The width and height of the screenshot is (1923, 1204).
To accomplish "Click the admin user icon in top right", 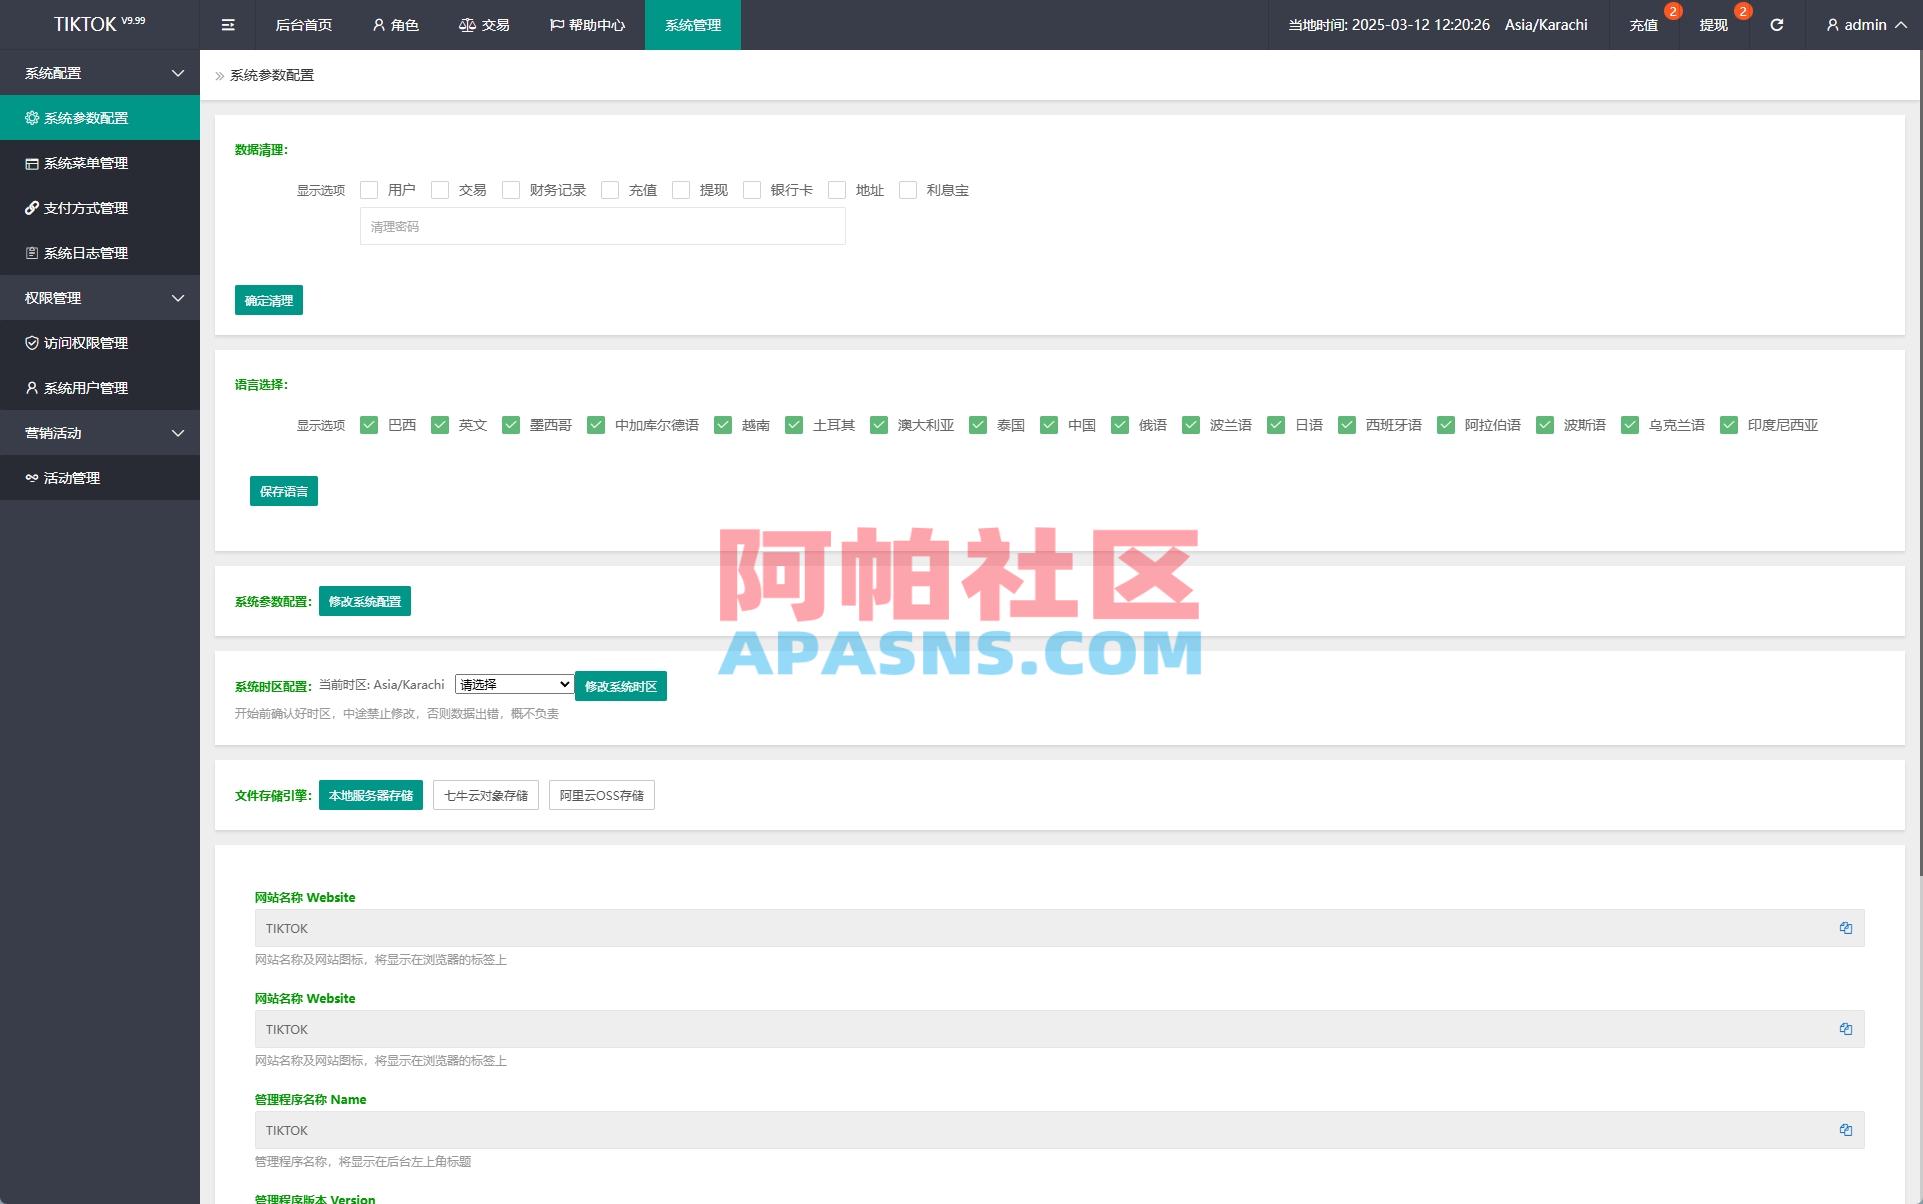I will pyautogui.click(x=1832, y=24).
